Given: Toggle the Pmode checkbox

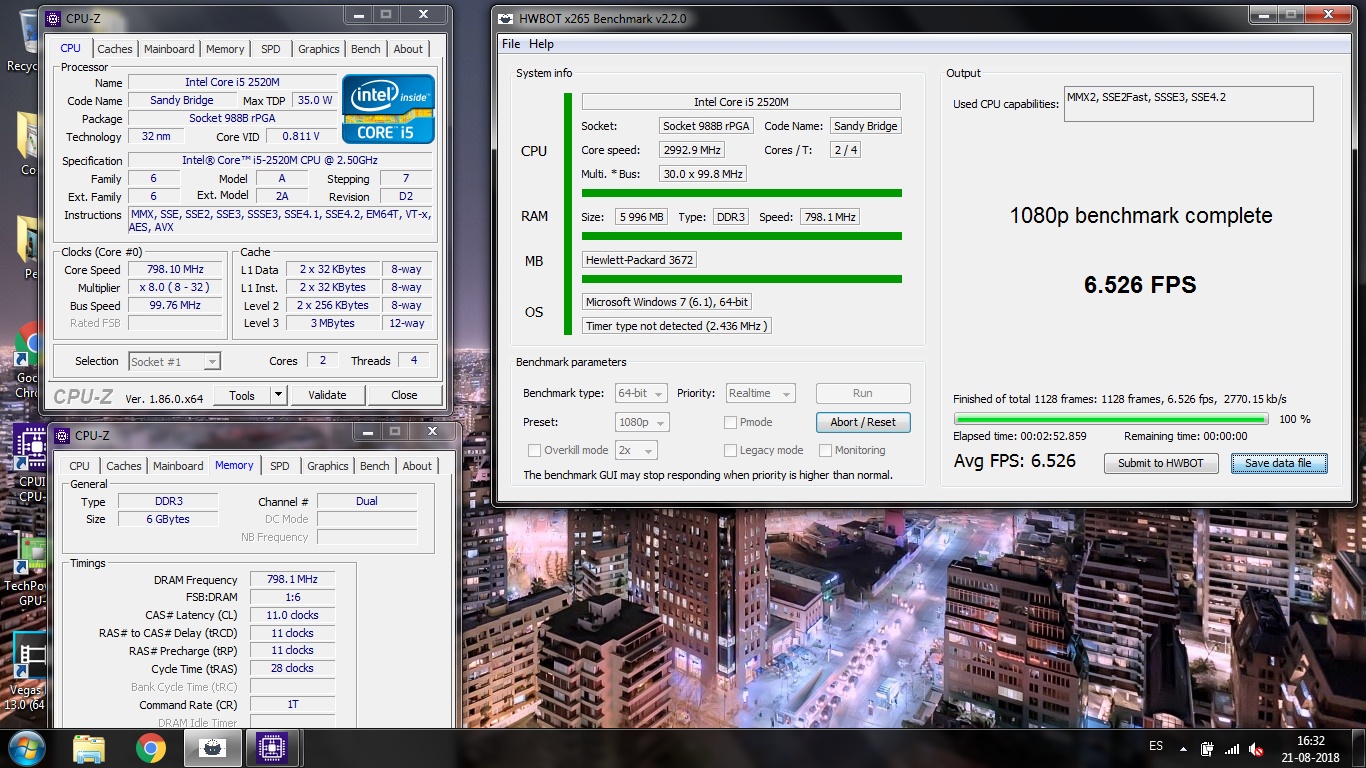Looking at the screenshot, I should (x=730, y=422).
